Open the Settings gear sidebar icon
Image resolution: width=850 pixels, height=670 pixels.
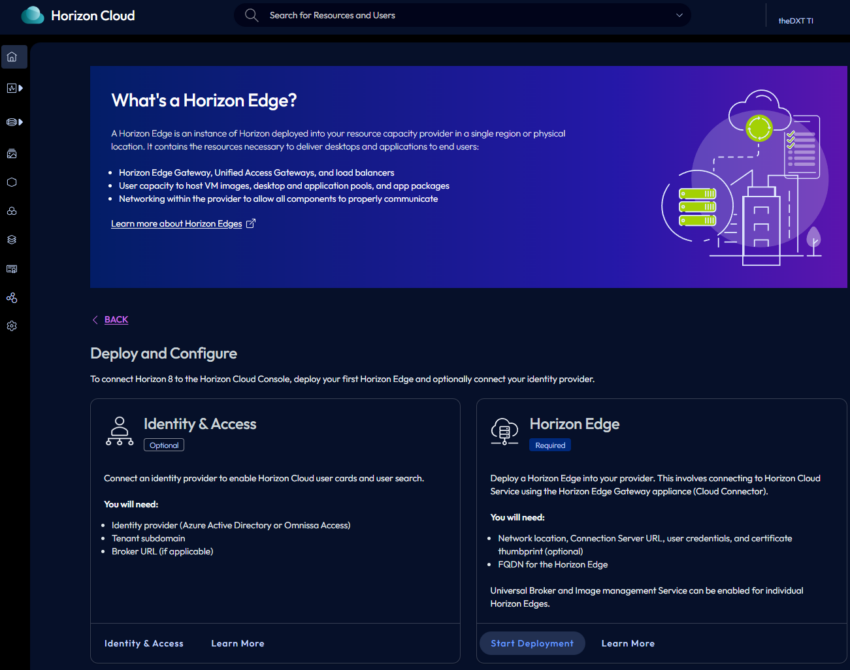(x=12, y=326)
